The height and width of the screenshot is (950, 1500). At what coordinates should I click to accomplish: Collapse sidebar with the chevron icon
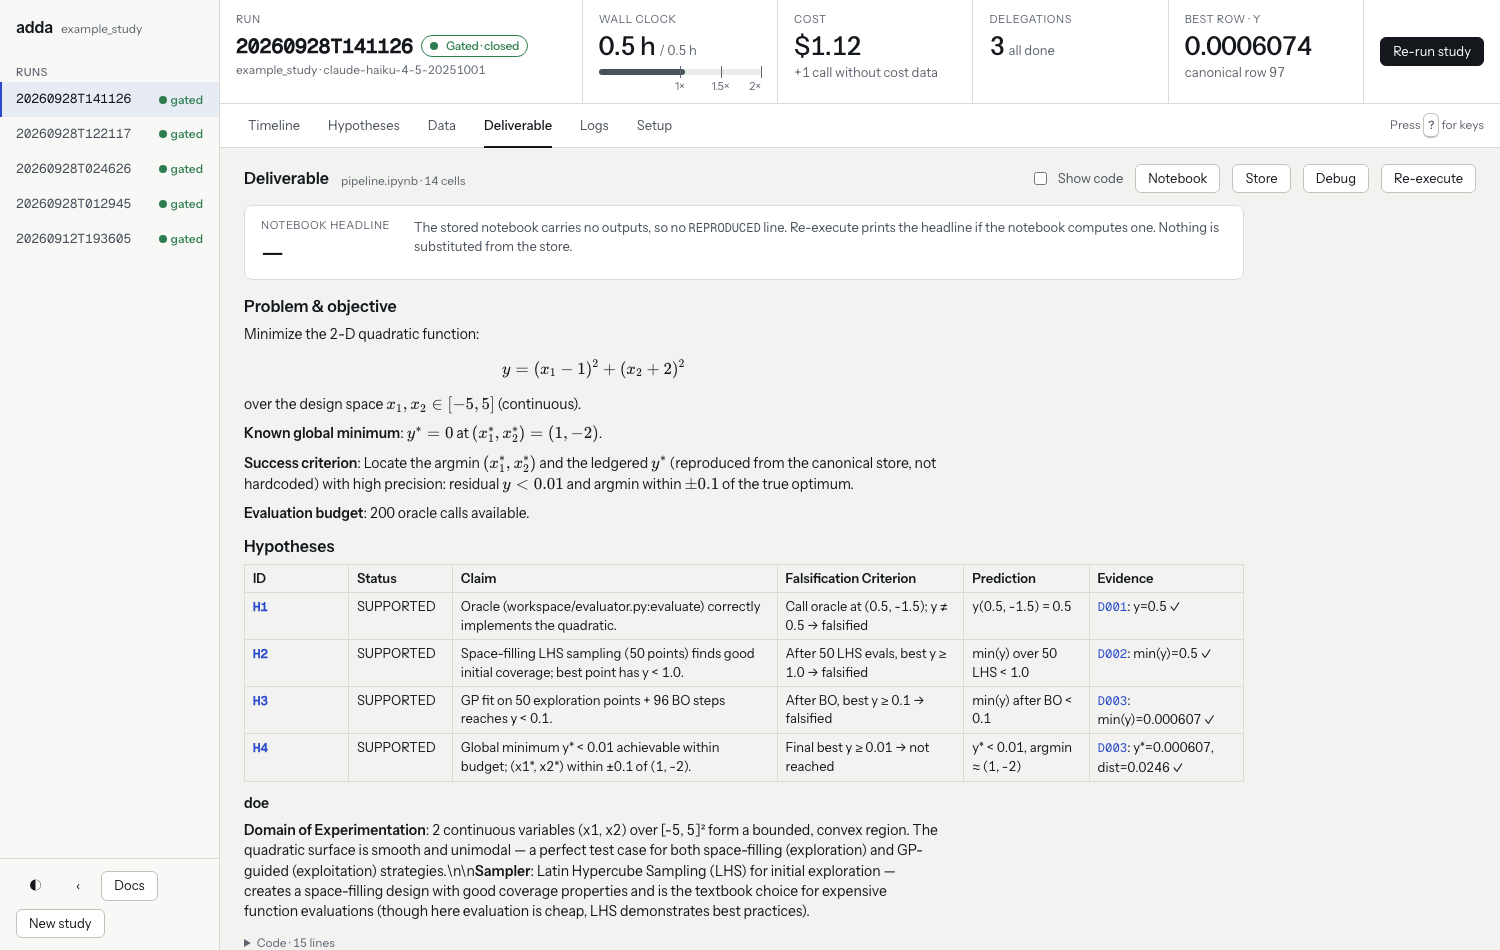pyautogui.click(x=78, y=885)
